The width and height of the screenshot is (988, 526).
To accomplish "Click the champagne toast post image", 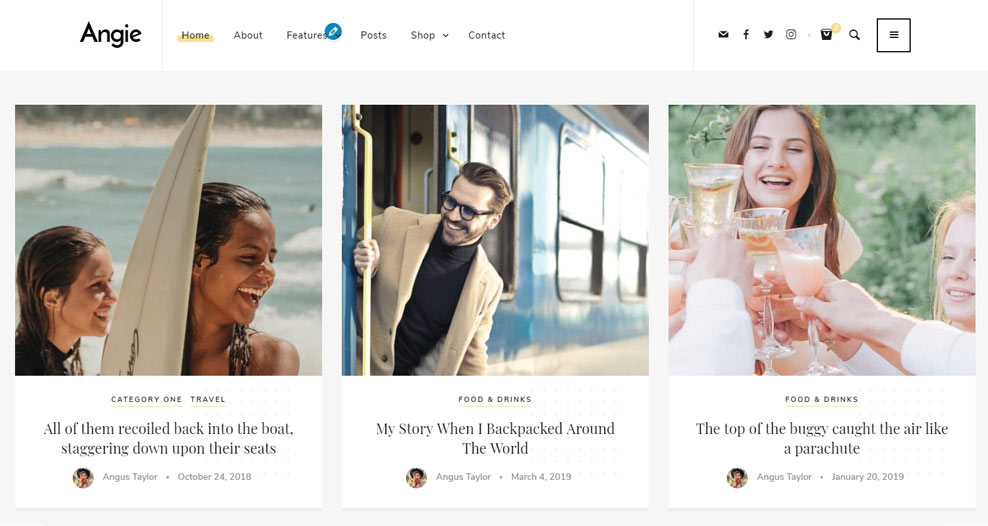I will tap(821, 240).
